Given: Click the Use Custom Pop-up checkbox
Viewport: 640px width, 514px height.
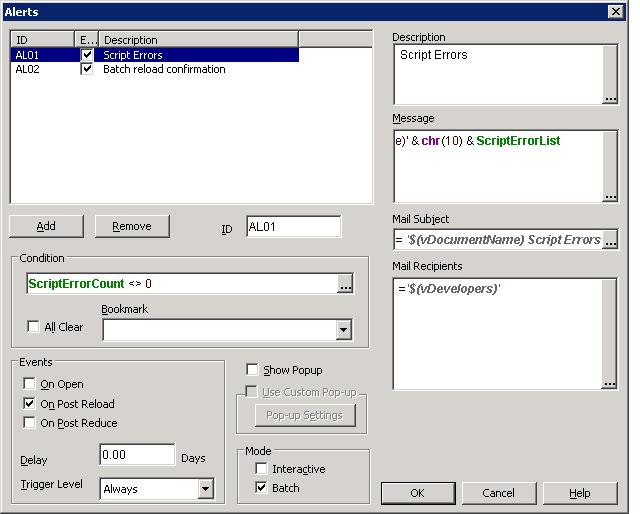Looking at the screenshot, I should click(x=251, y=392).
